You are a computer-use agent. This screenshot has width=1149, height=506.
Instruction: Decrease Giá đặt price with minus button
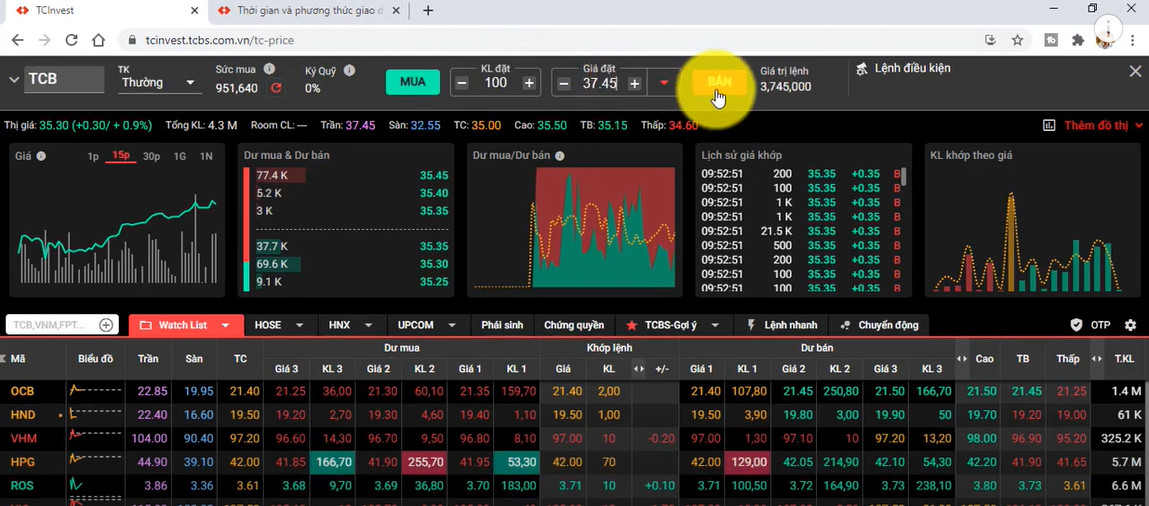pos(564,83)
